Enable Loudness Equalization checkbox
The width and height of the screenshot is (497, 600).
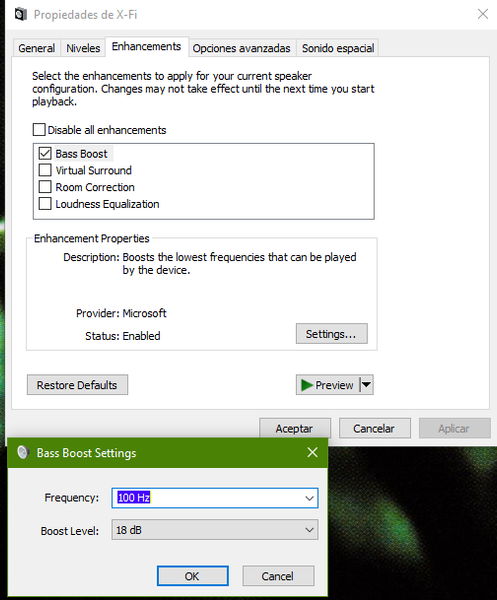pos(45,204)
